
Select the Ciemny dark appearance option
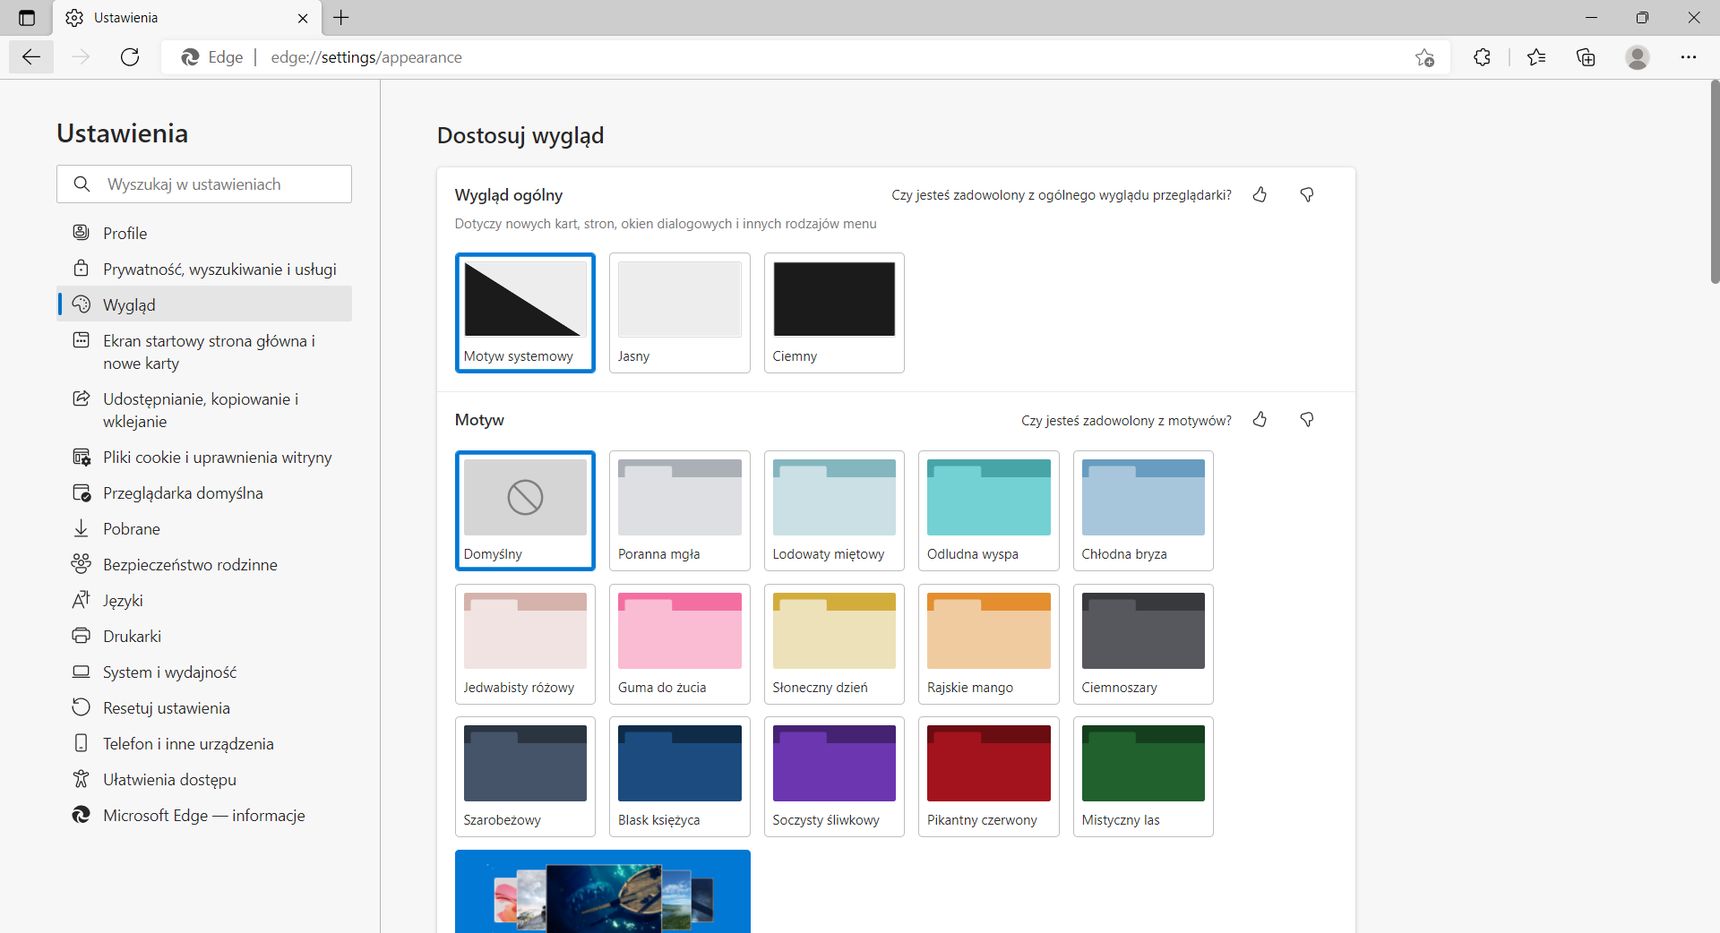(834, 312)
